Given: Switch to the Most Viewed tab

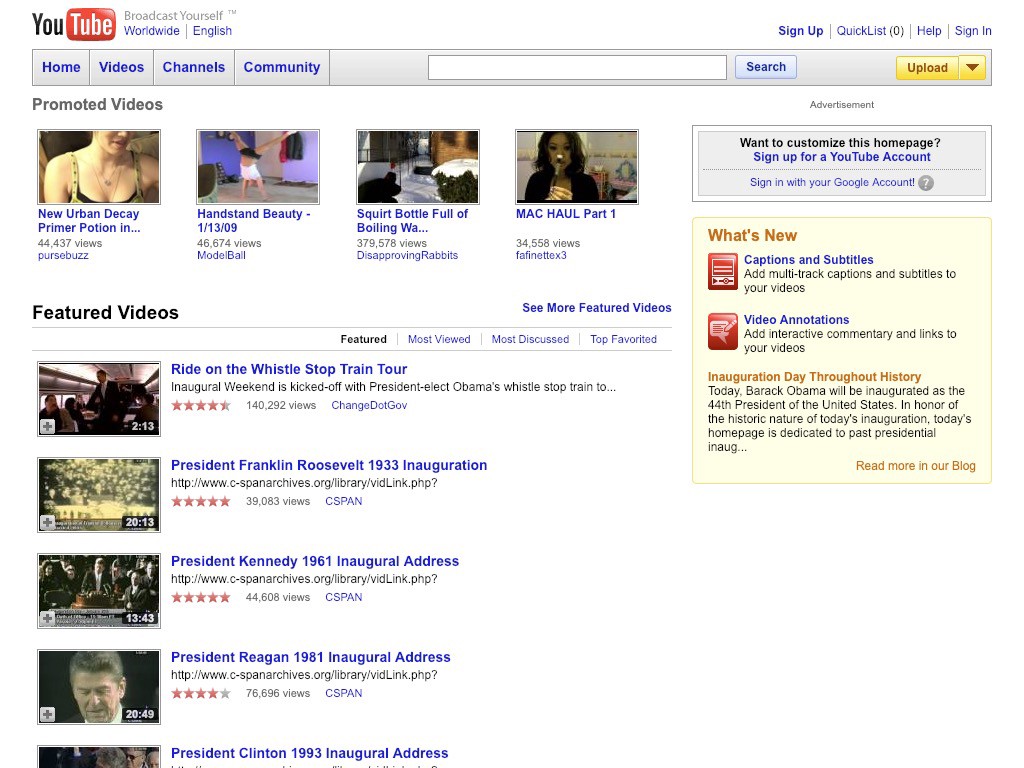Looking at the screenshot, I should [x=439, y=339].
